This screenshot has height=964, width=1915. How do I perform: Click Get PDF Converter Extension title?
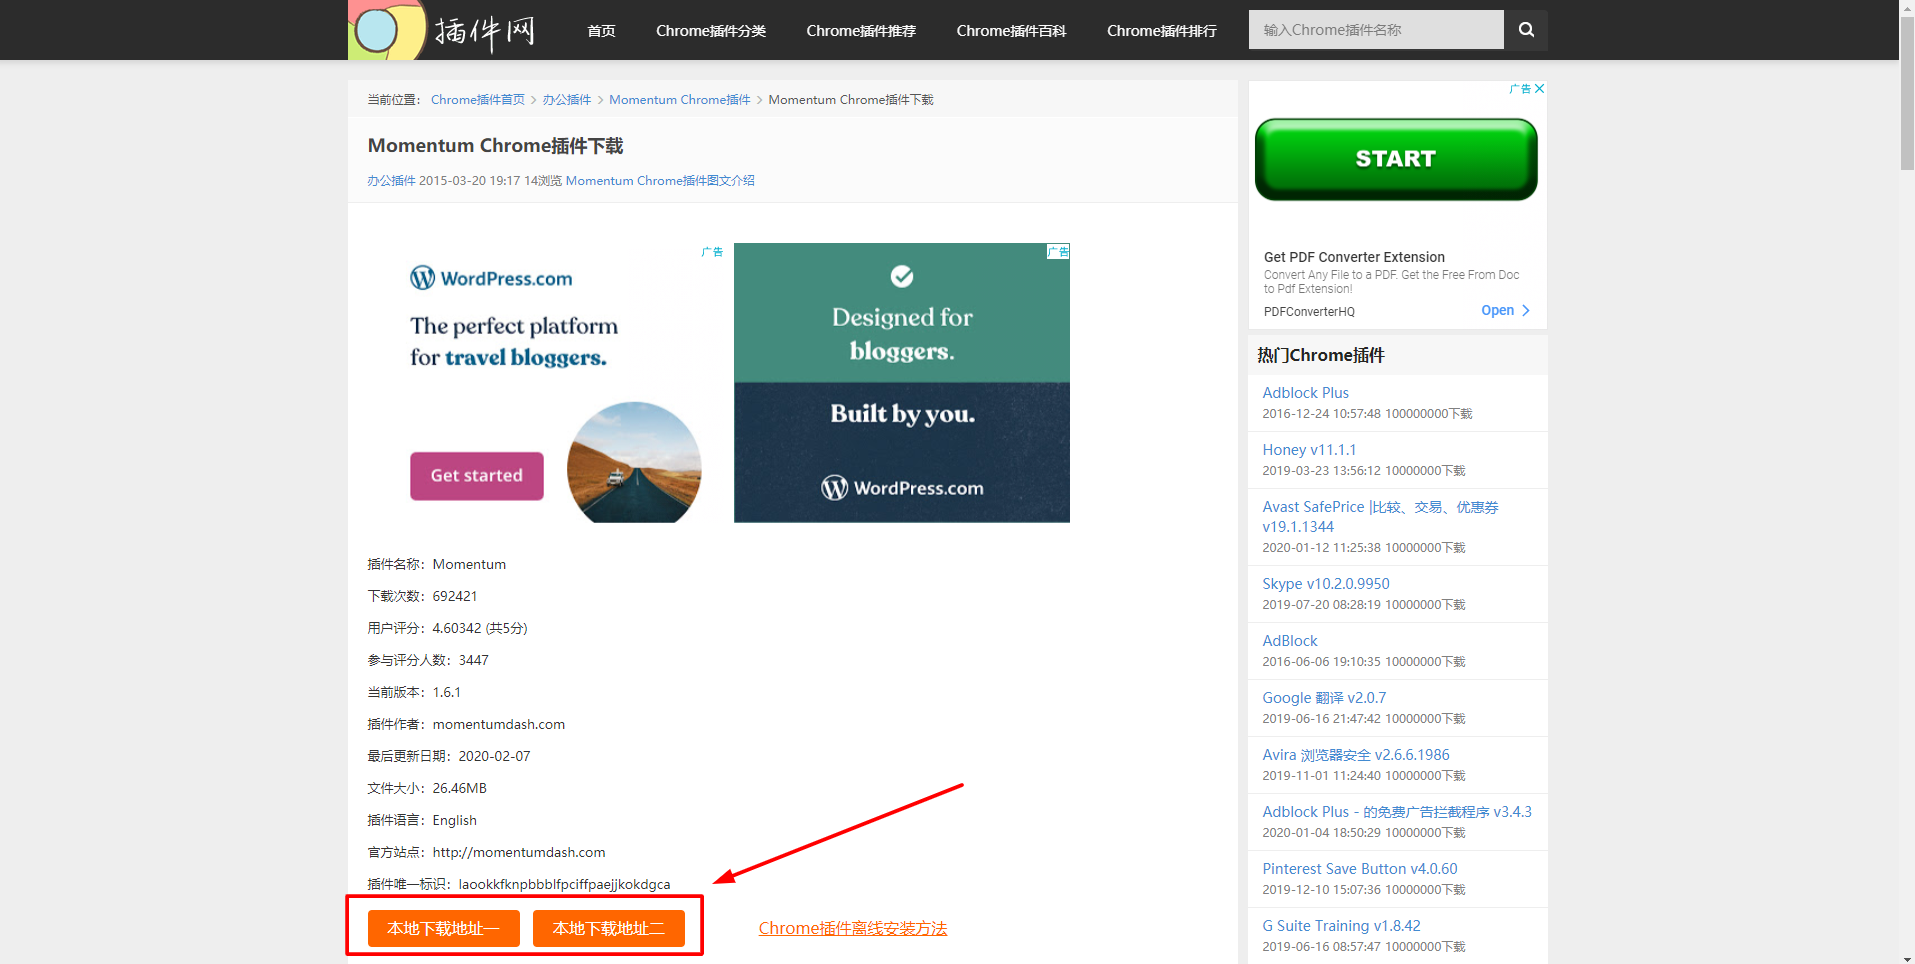[x=1354, y=257]
